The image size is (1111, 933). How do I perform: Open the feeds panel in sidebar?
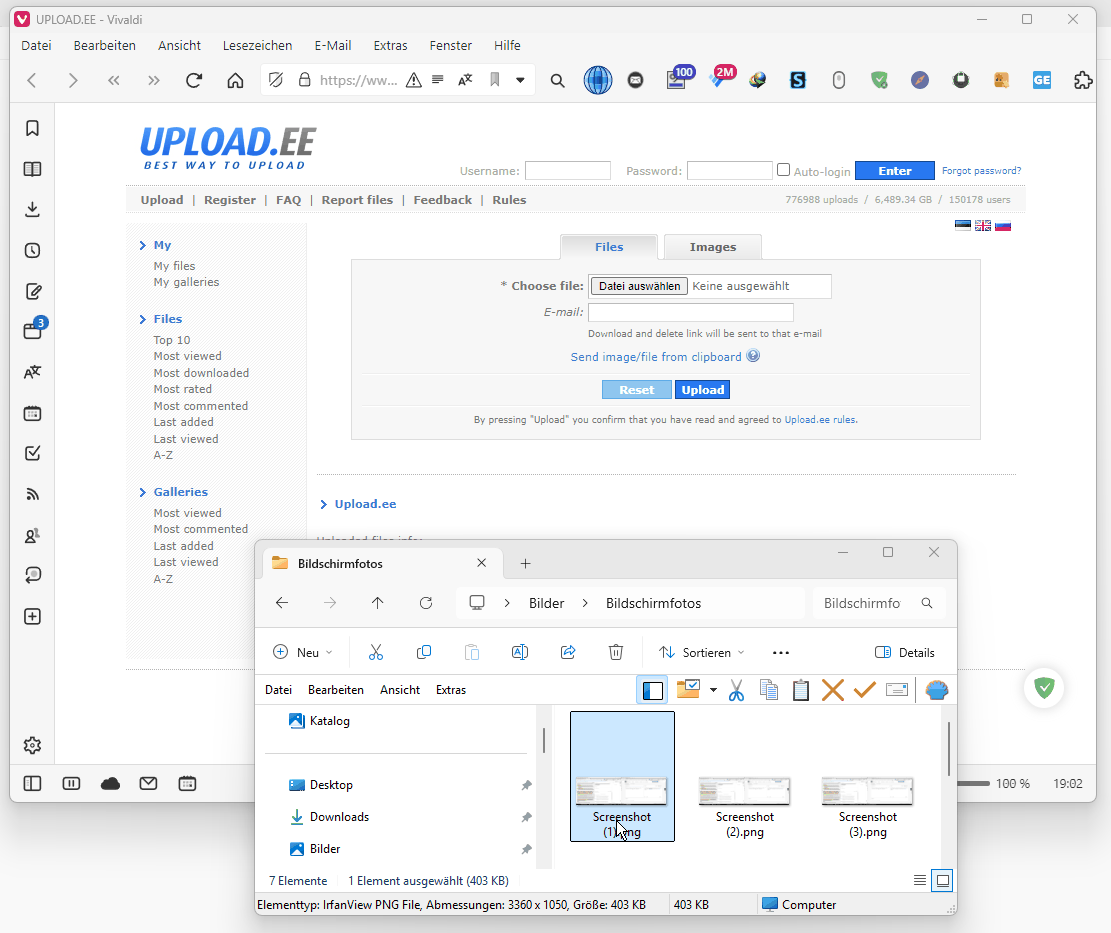click(x=32, y=494)
